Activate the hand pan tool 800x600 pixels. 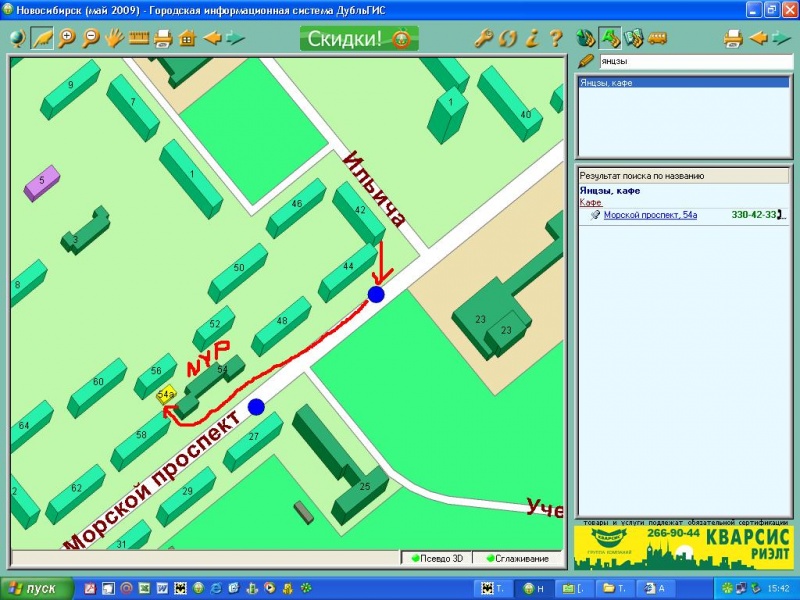coord(115,39)
